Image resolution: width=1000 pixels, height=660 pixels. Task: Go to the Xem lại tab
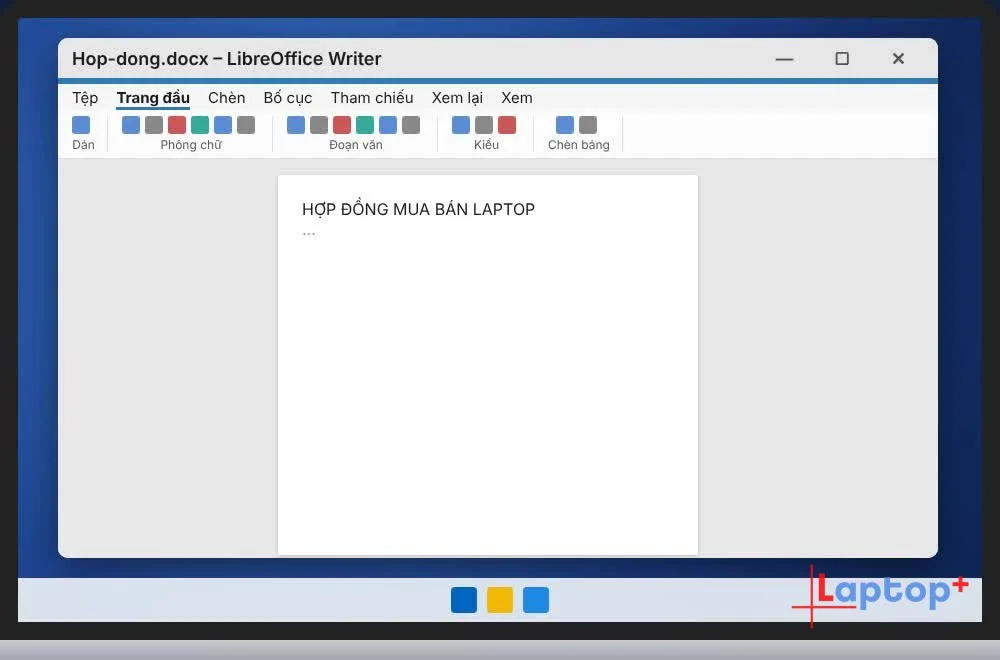point(457,98)
